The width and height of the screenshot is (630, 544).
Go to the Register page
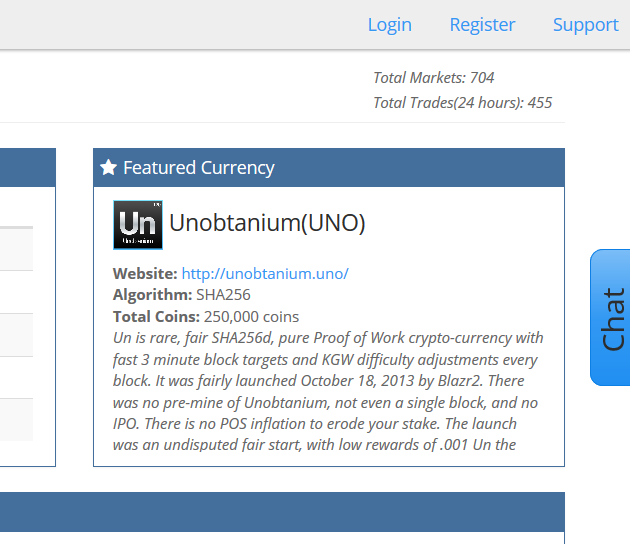click(482, 25)
